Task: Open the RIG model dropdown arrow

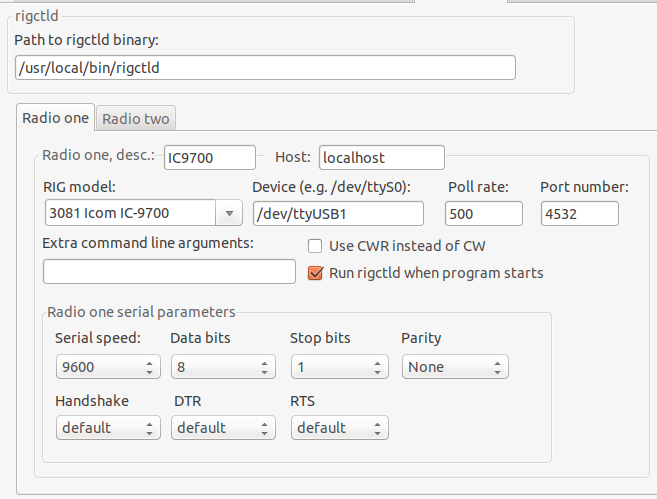Action: 229,213
